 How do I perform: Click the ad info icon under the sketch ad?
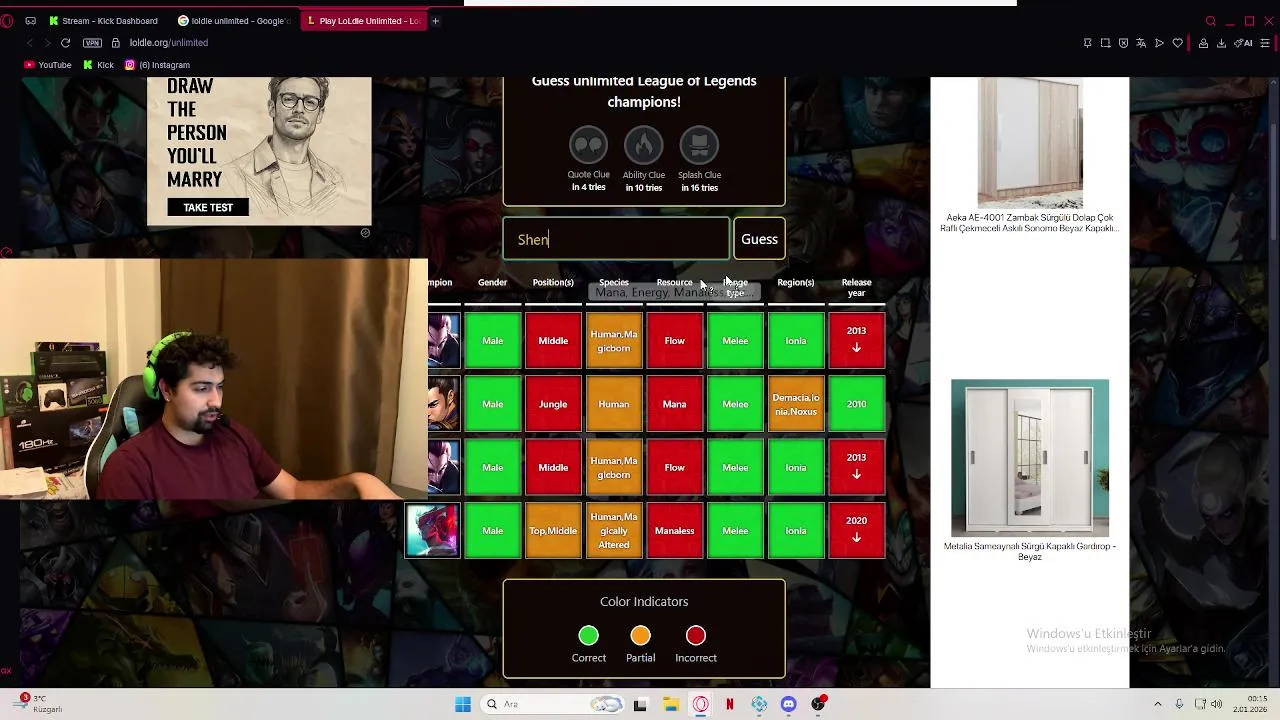(365, 233)
